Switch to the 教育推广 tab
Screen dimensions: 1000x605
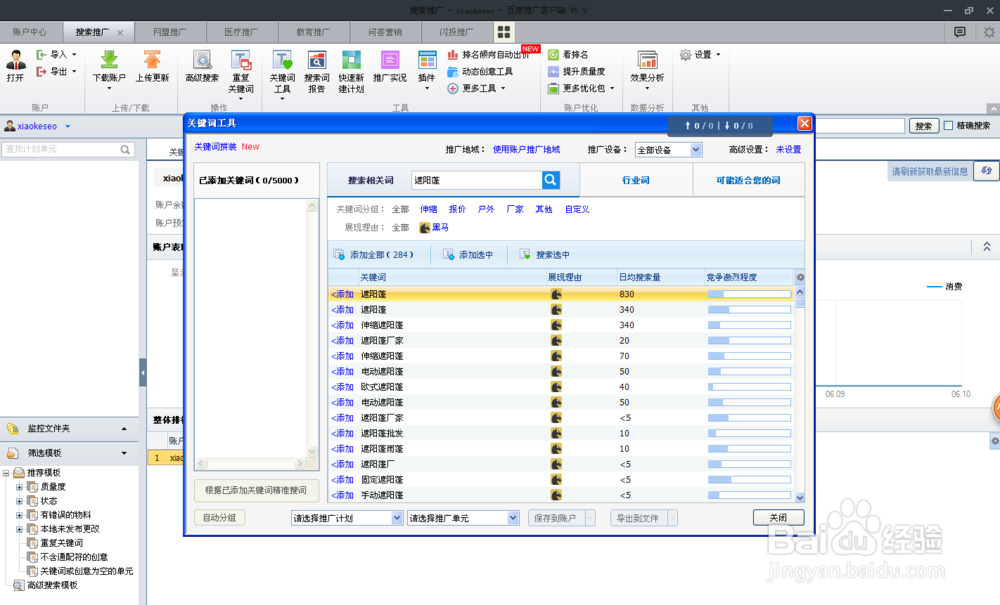pos(313,32)
